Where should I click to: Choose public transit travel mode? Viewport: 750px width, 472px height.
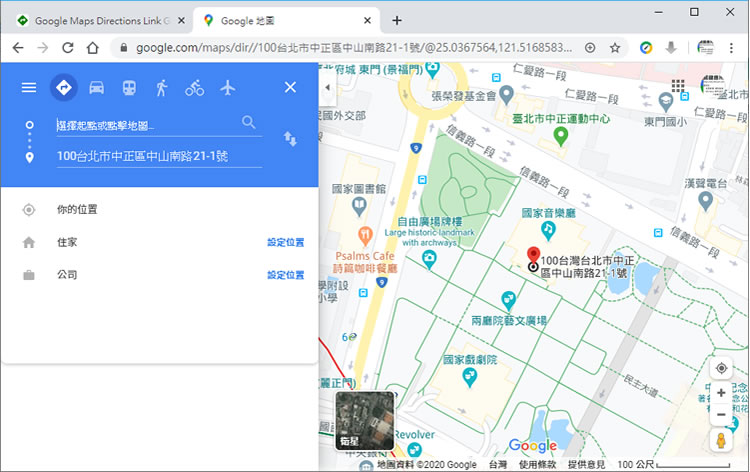tap(129, 88)
